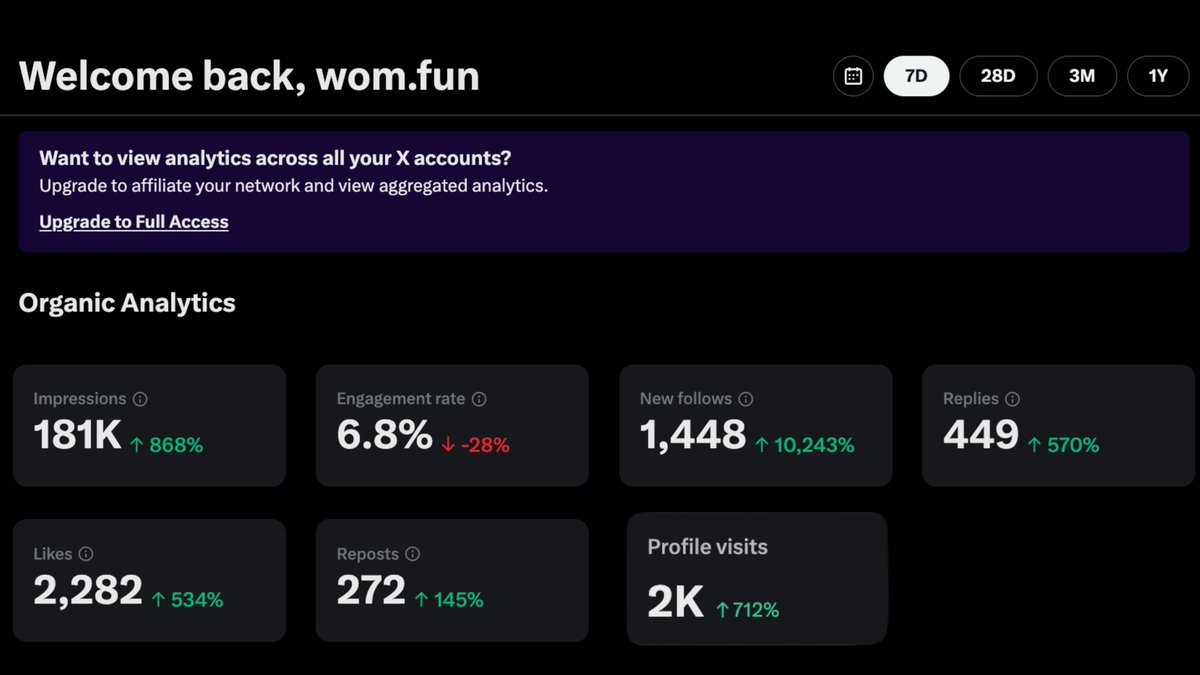
Task: Click the Impressions info icon
Action: [140, 398]
